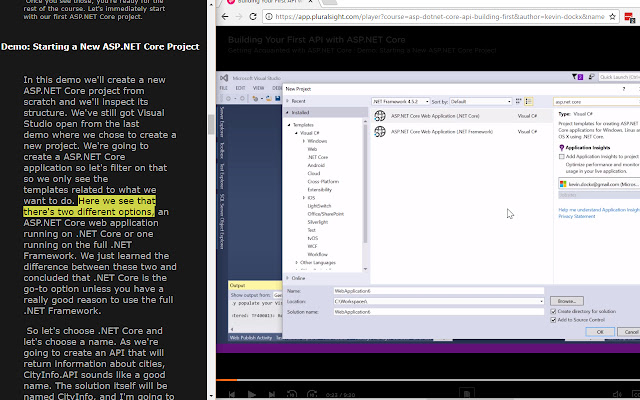
Task: Click the Quick Launch search box
Action: point(619,77)
